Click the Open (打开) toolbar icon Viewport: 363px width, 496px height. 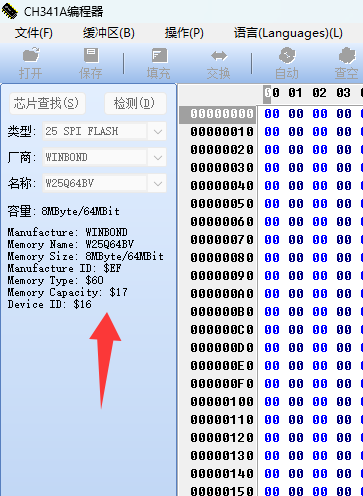pos(31,63)
